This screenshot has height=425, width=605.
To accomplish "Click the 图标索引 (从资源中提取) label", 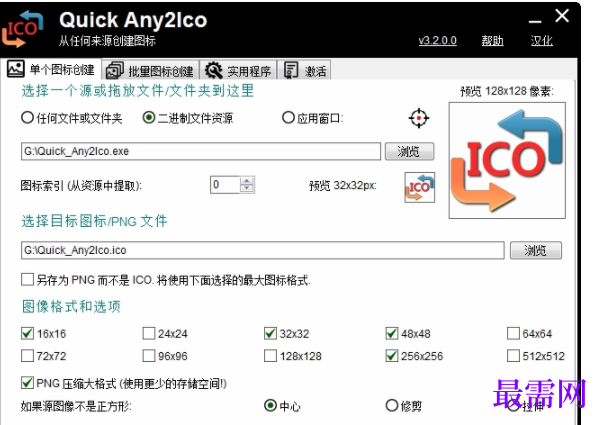I will [x=81, y=186].
